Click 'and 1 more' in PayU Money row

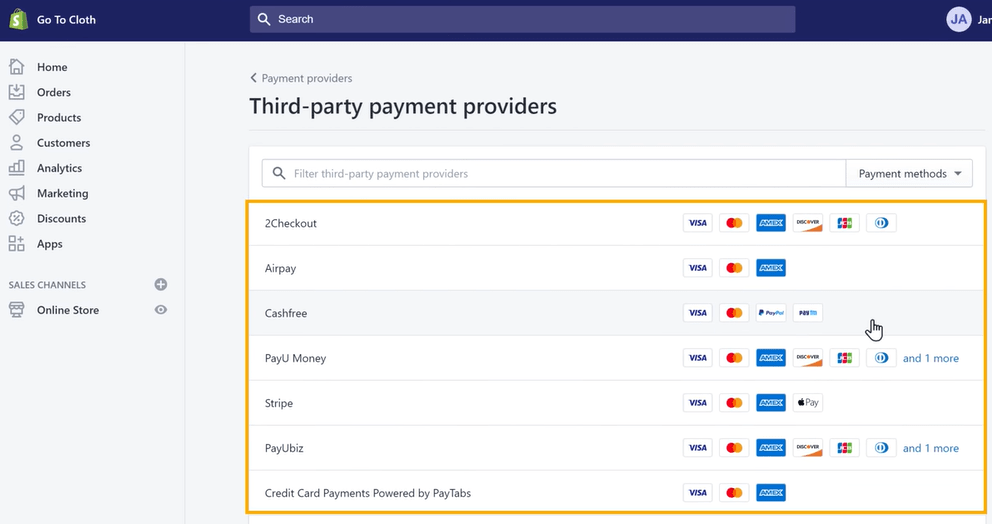point(931,358)
